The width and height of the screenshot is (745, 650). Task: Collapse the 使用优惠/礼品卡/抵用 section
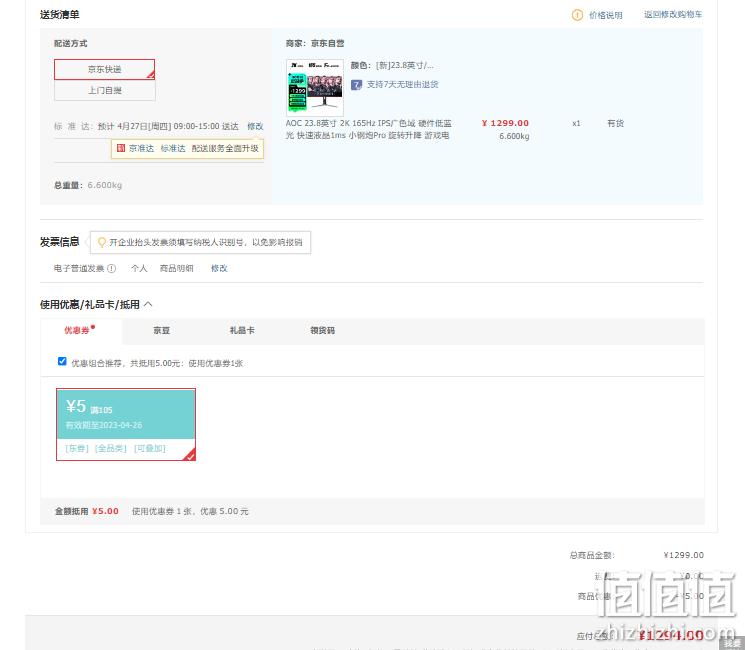tap(148, 304)
